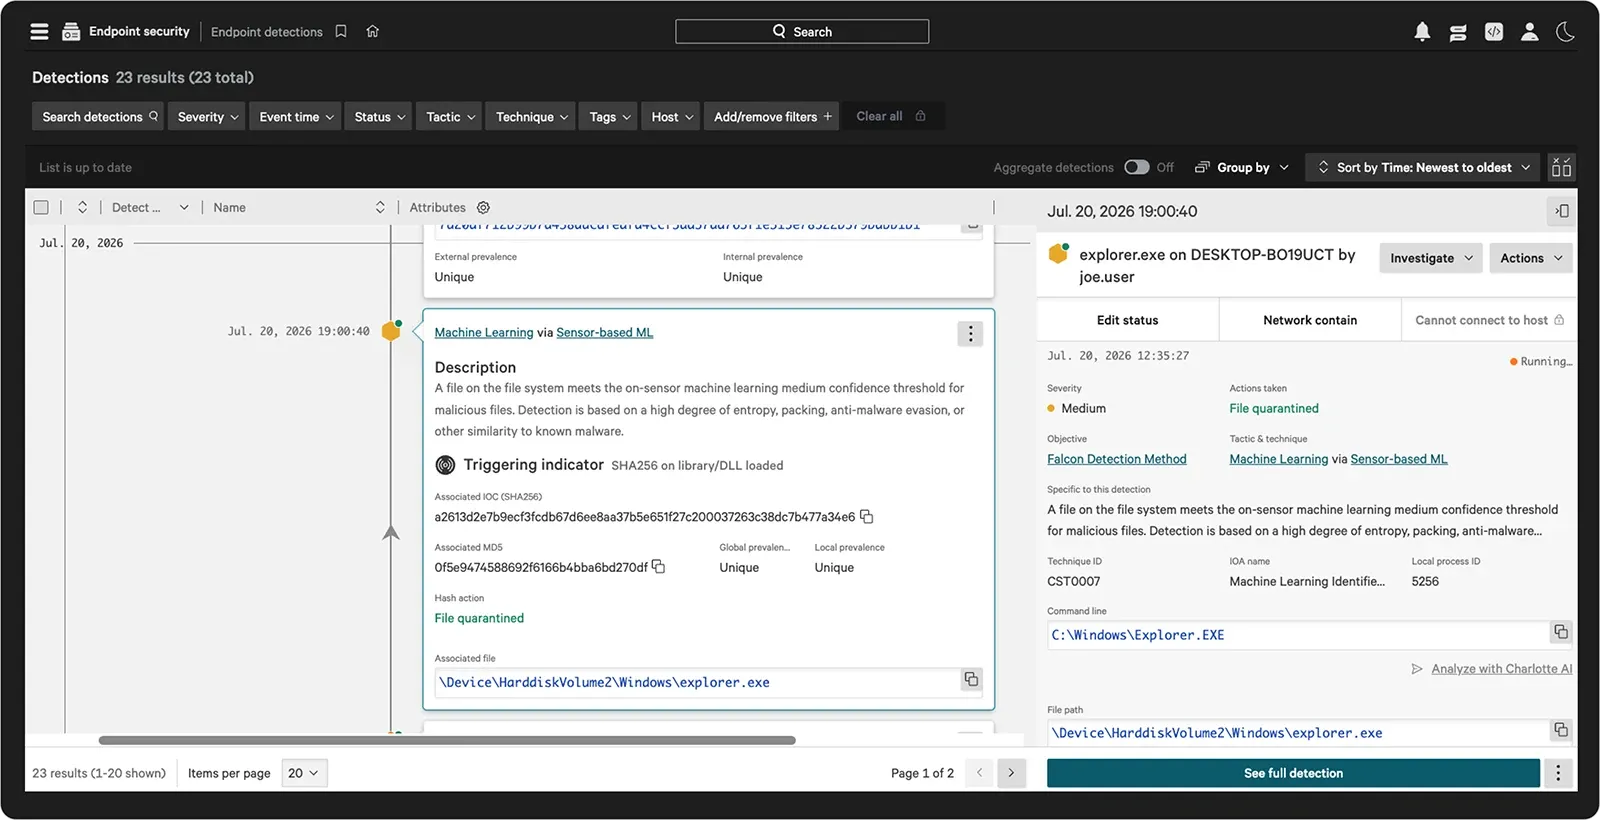The image size is (1600, 820).
Task: Open the hamburger navigation menu
Action: point(39,32)
